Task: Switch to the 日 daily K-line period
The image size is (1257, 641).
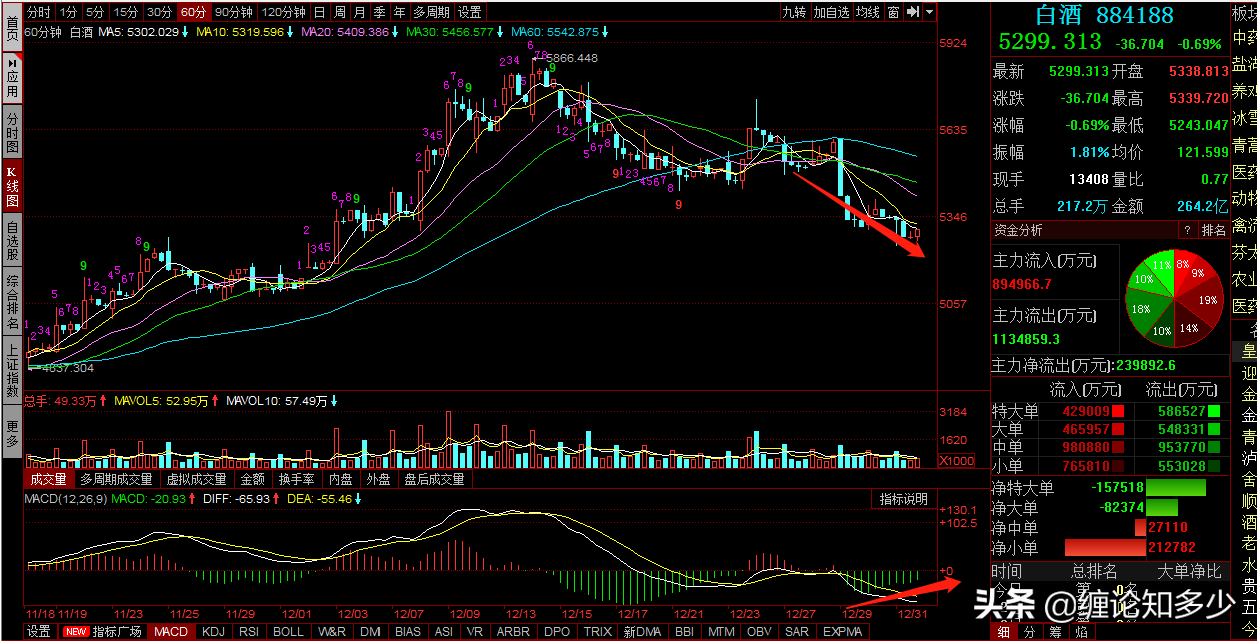Action: point(319,12)
